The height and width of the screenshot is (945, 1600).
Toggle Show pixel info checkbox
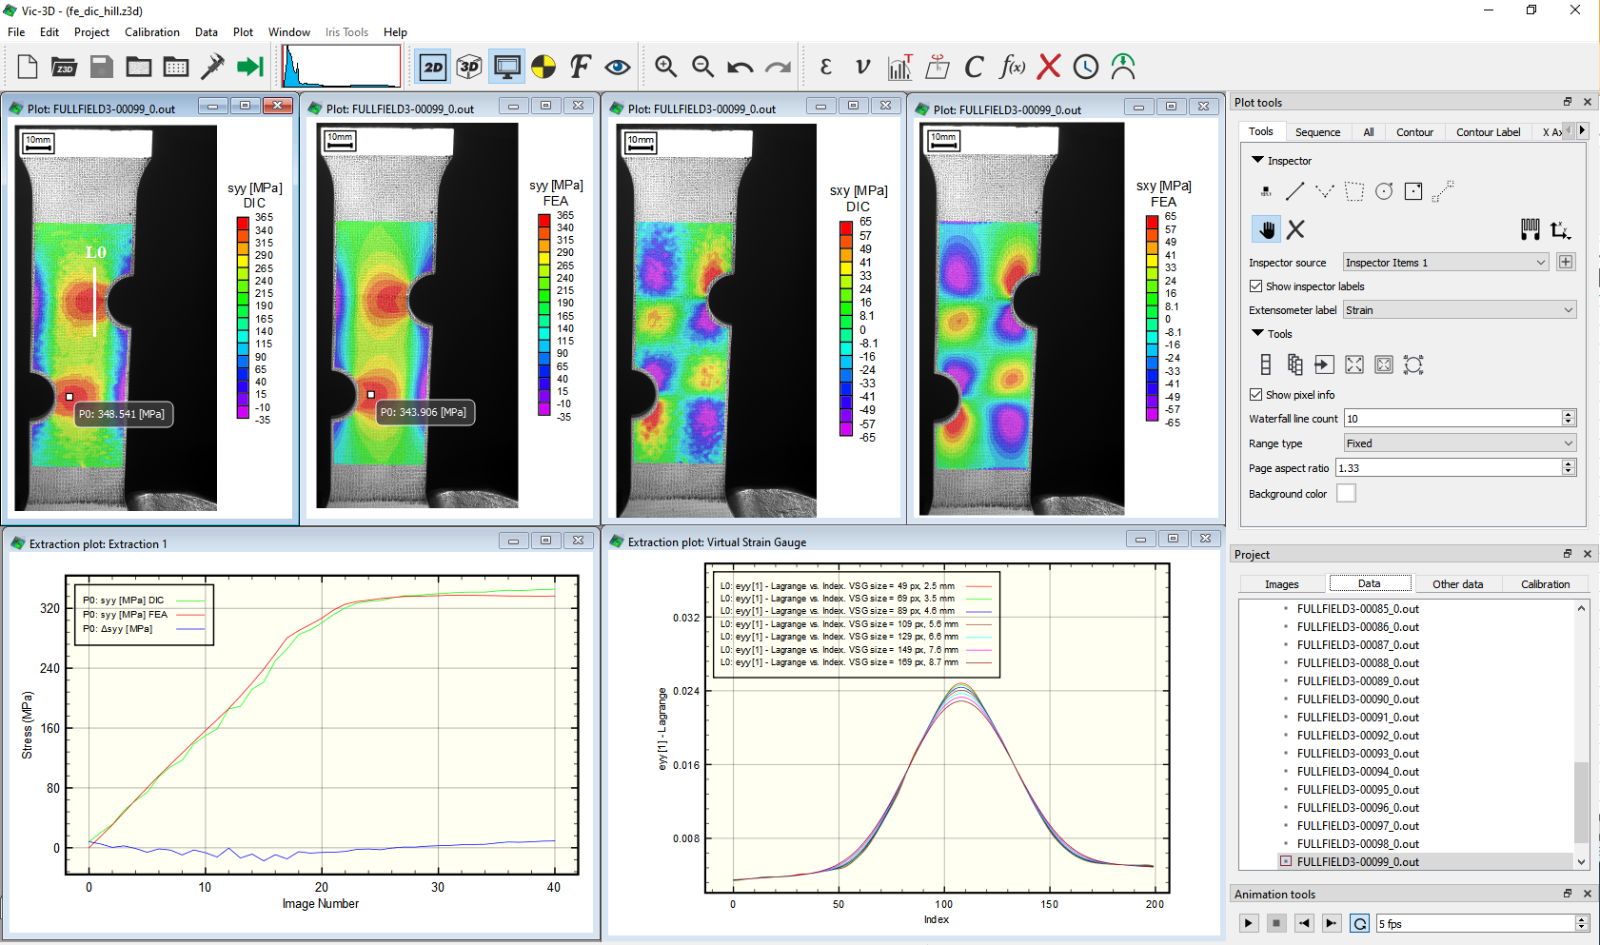1256,395
